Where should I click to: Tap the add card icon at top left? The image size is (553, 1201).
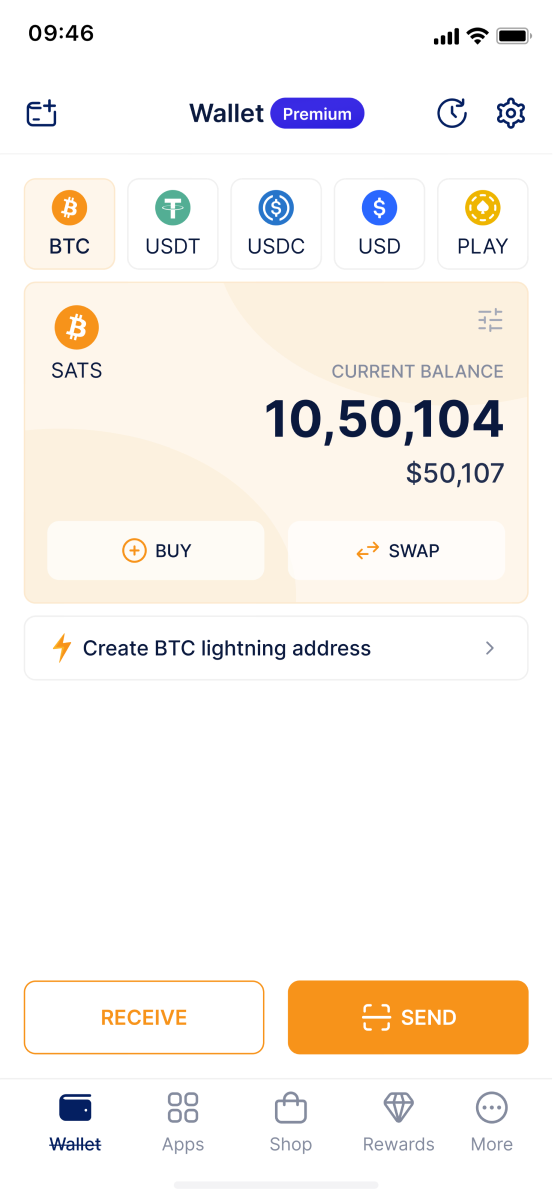click(x=42, y=113)
